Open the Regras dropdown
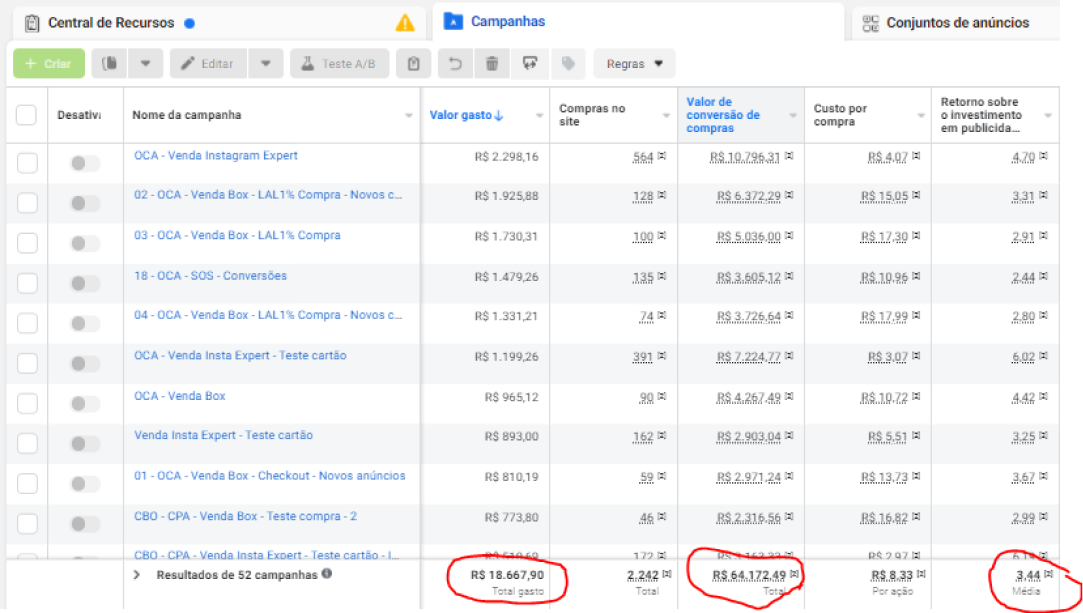Image resolution: width=1083 pixels, height=613 pixels. [634, 64]
